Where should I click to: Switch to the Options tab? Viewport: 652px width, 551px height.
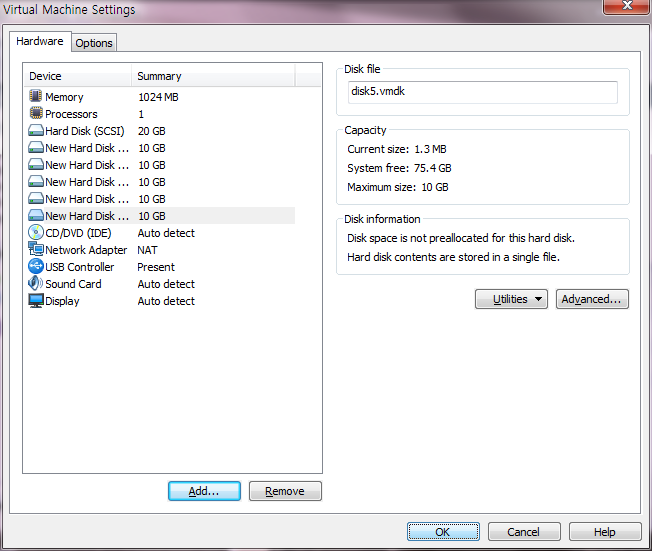click(x=94, y=43)
